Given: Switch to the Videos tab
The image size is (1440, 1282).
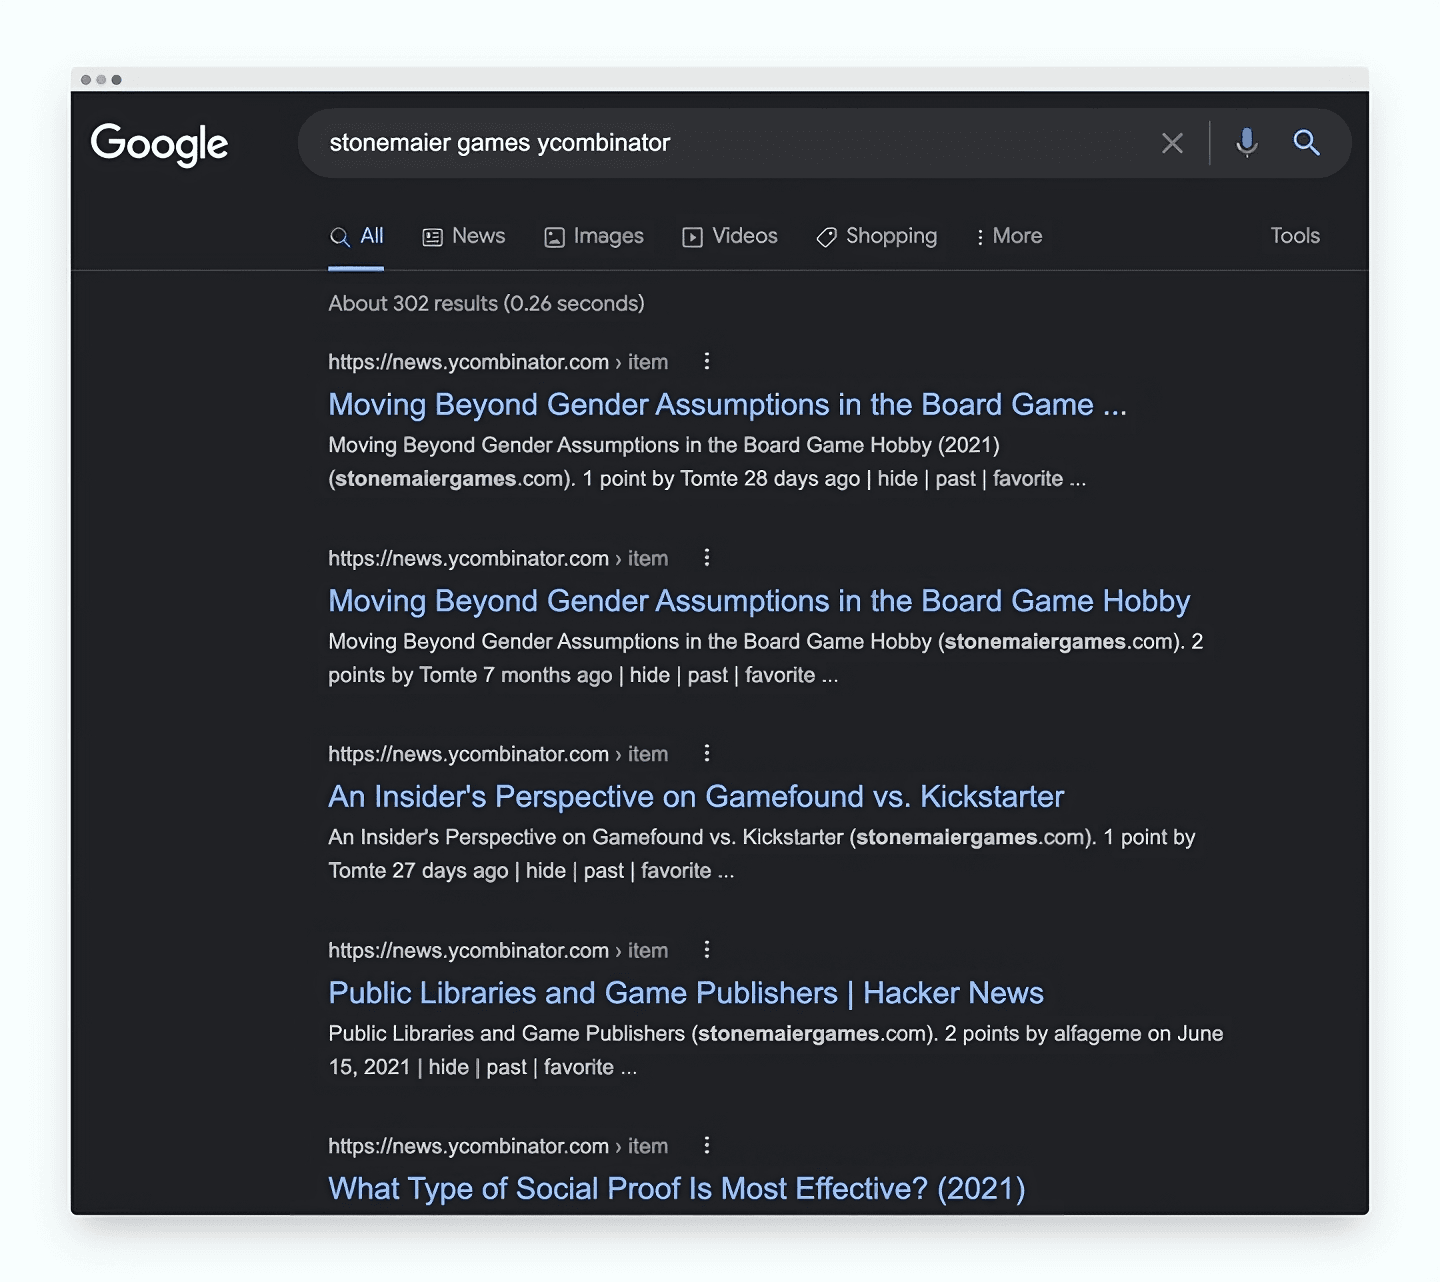Looking at the screenshot, I should click(730, 236).
